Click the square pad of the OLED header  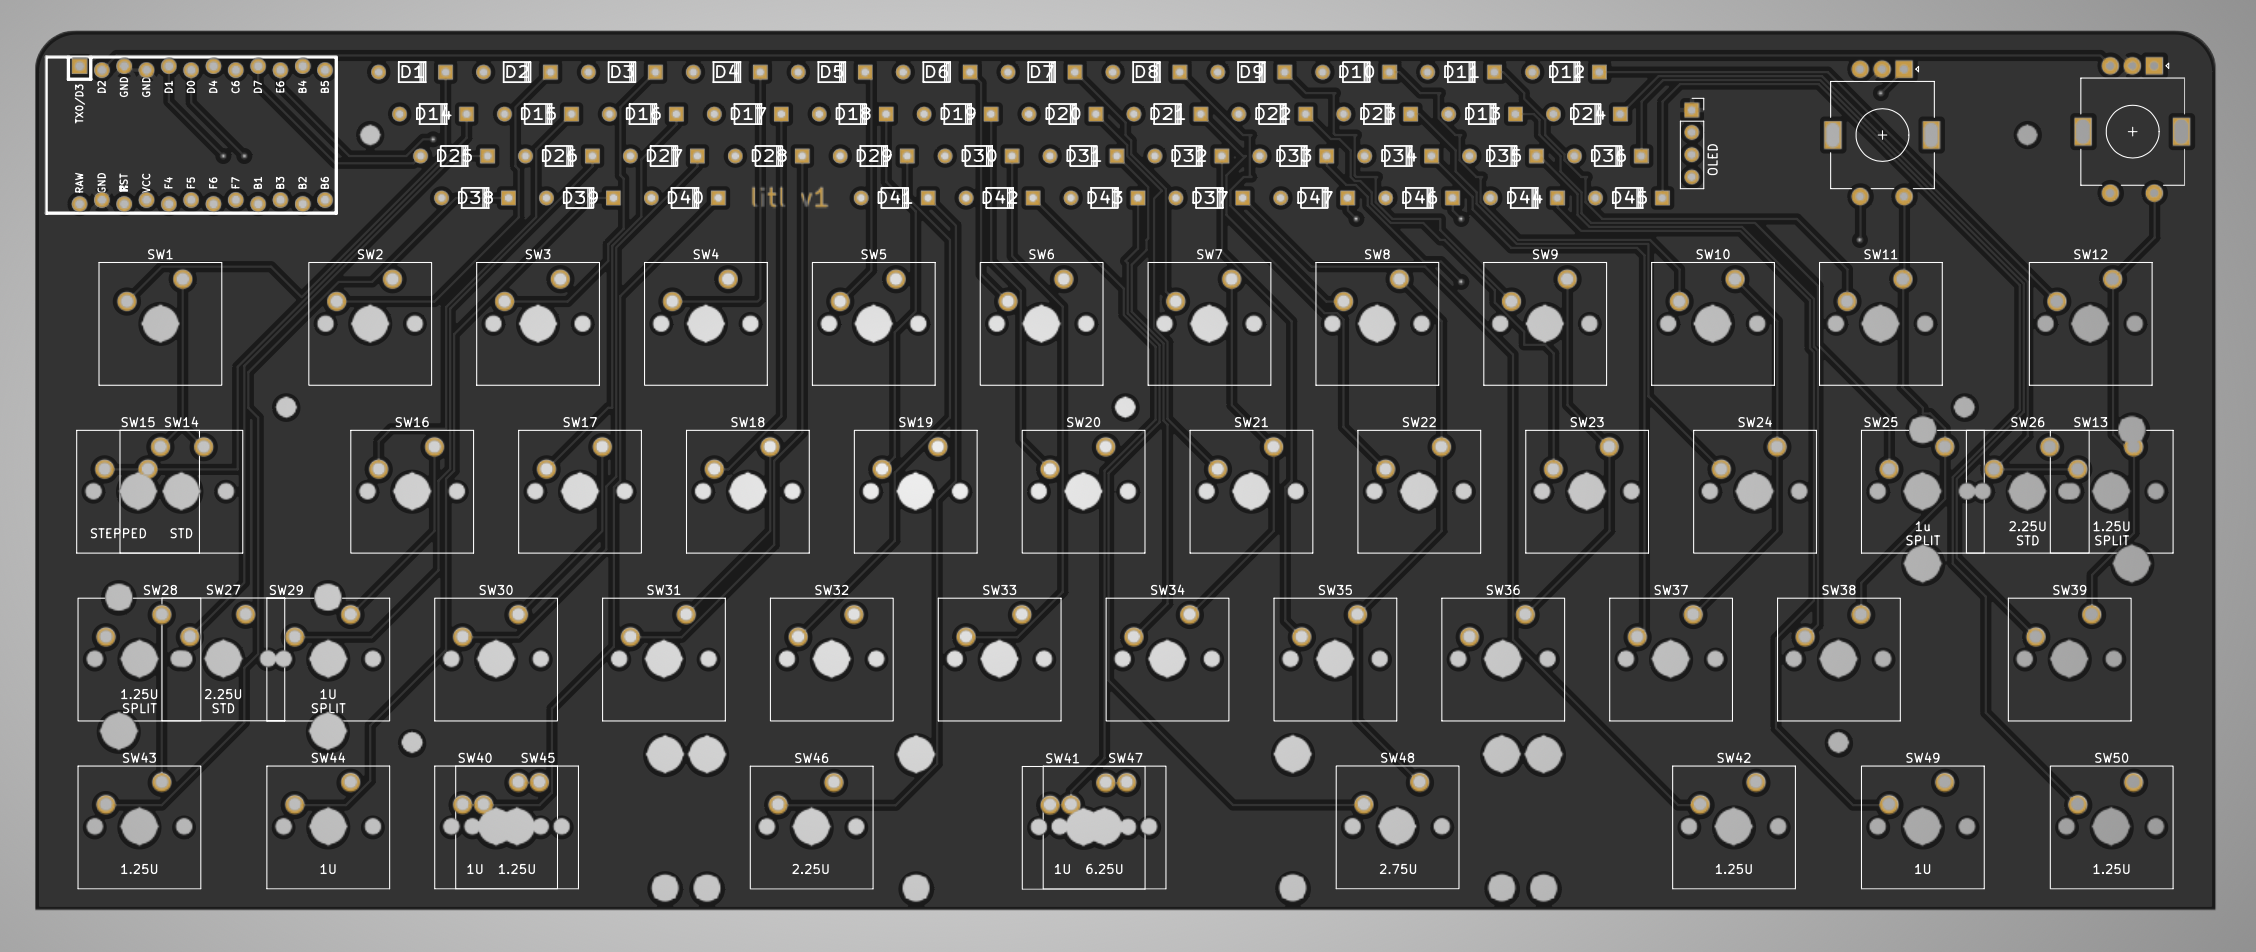pos(1692,109)
